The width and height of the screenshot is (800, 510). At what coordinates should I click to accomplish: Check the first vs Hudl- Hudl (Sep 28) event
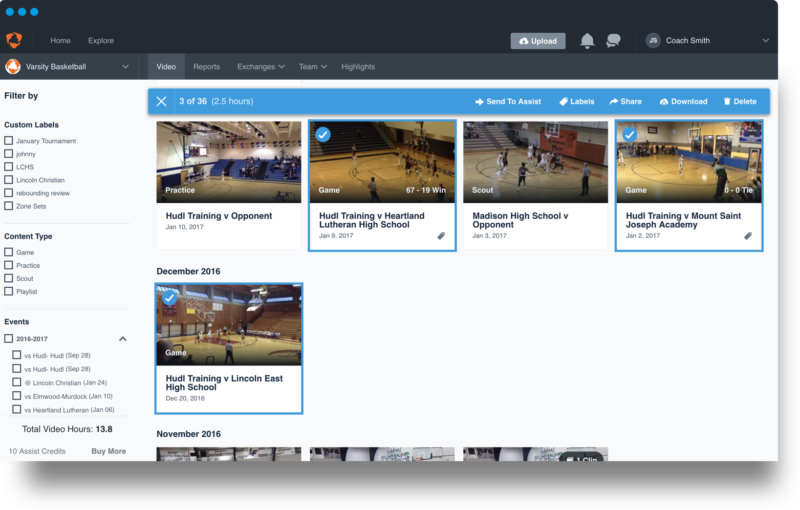tap(17, 355)
